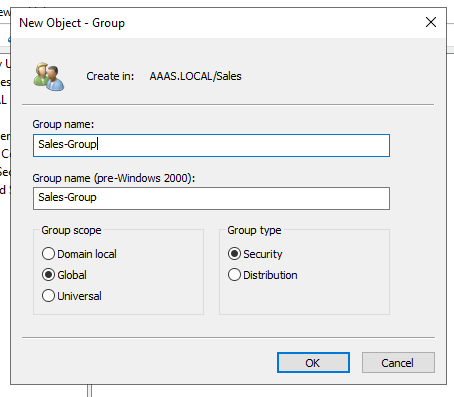Click the AAAS.LOCAL/Sales path text
The image size is (454, 397).
196,76
